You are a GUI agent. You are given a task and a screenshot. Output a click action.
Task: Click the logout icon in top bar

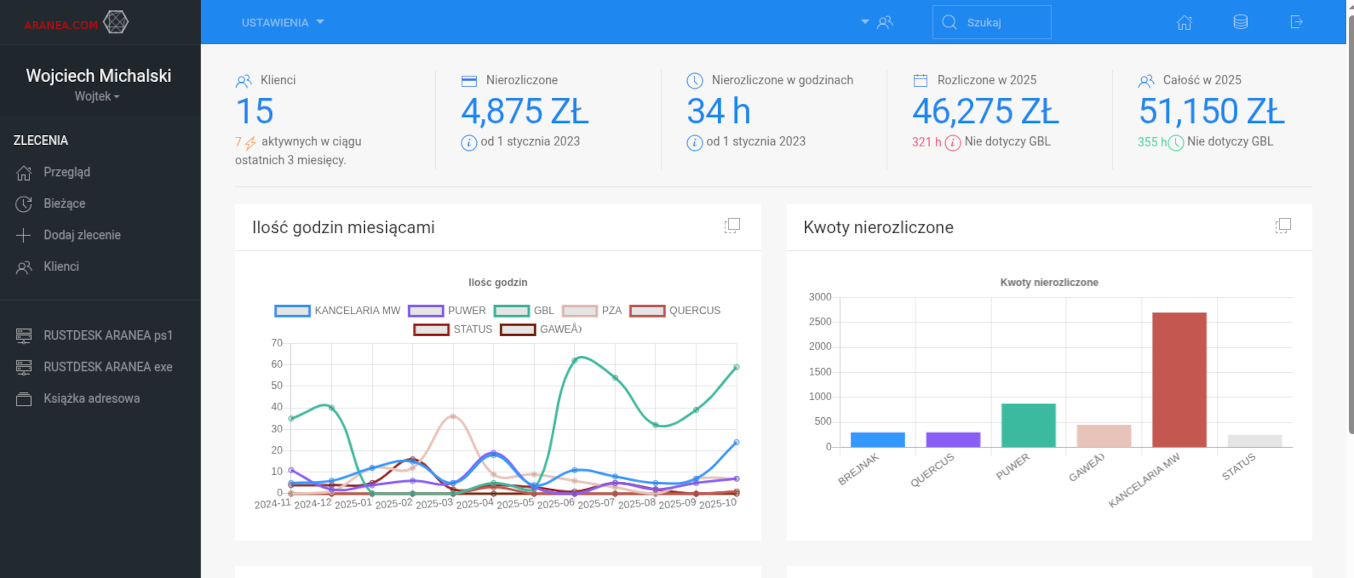1297,22
